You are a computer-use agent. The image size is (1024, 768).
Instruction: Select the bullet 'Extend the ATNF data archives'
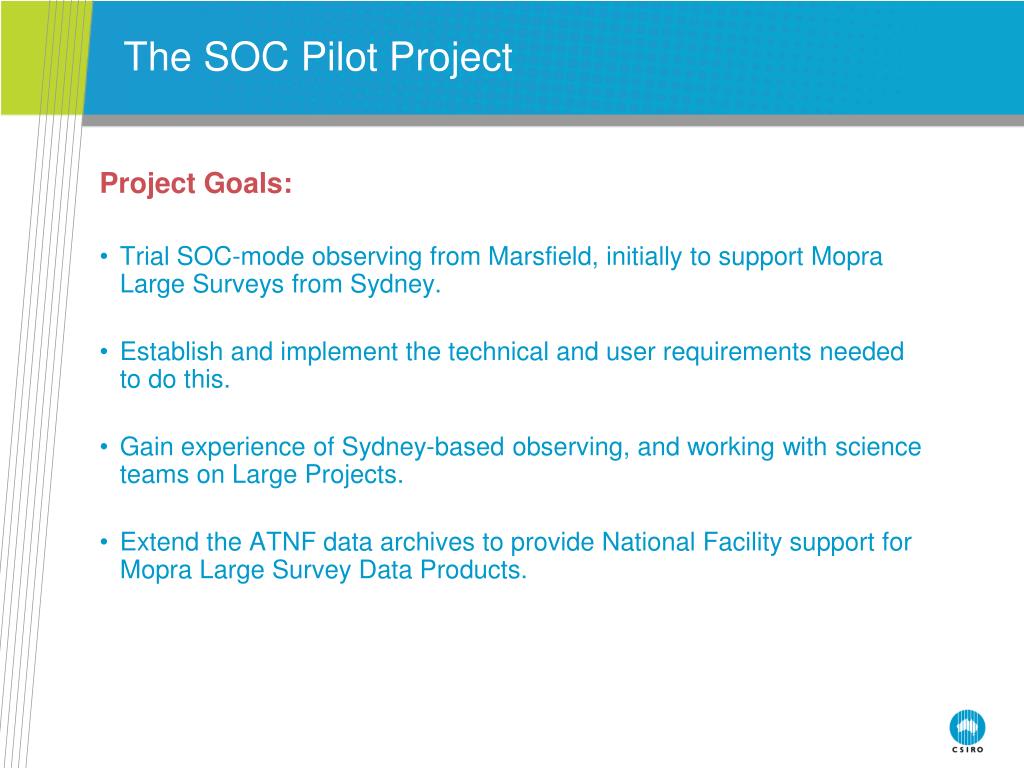(506, 556)
